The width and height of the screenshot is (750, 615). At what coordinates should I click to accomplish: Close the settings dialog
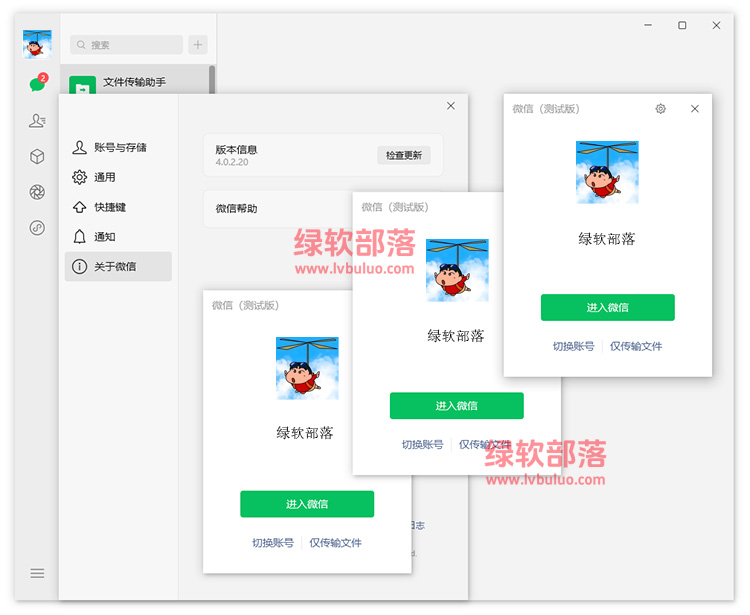451,106
